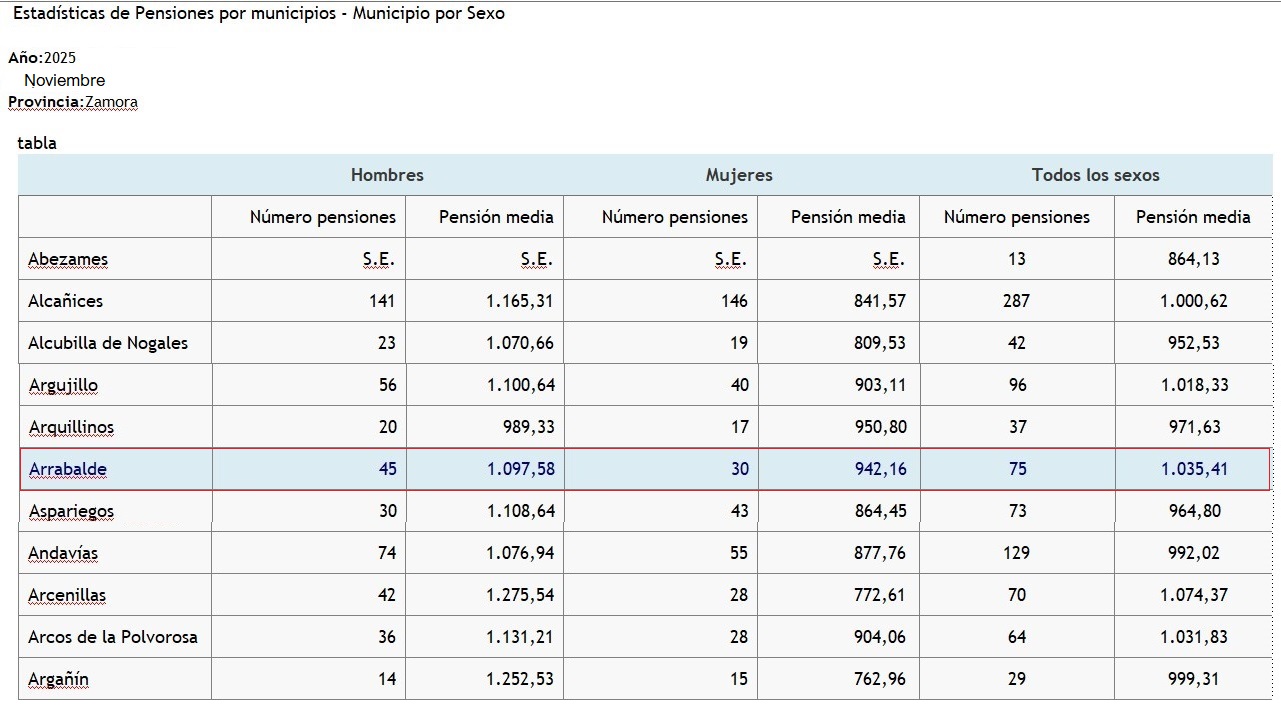Screen dimensions: 1281x710
Task: Select Pensión media header under Todos los sexos
Action: (x=1193, y=217)
